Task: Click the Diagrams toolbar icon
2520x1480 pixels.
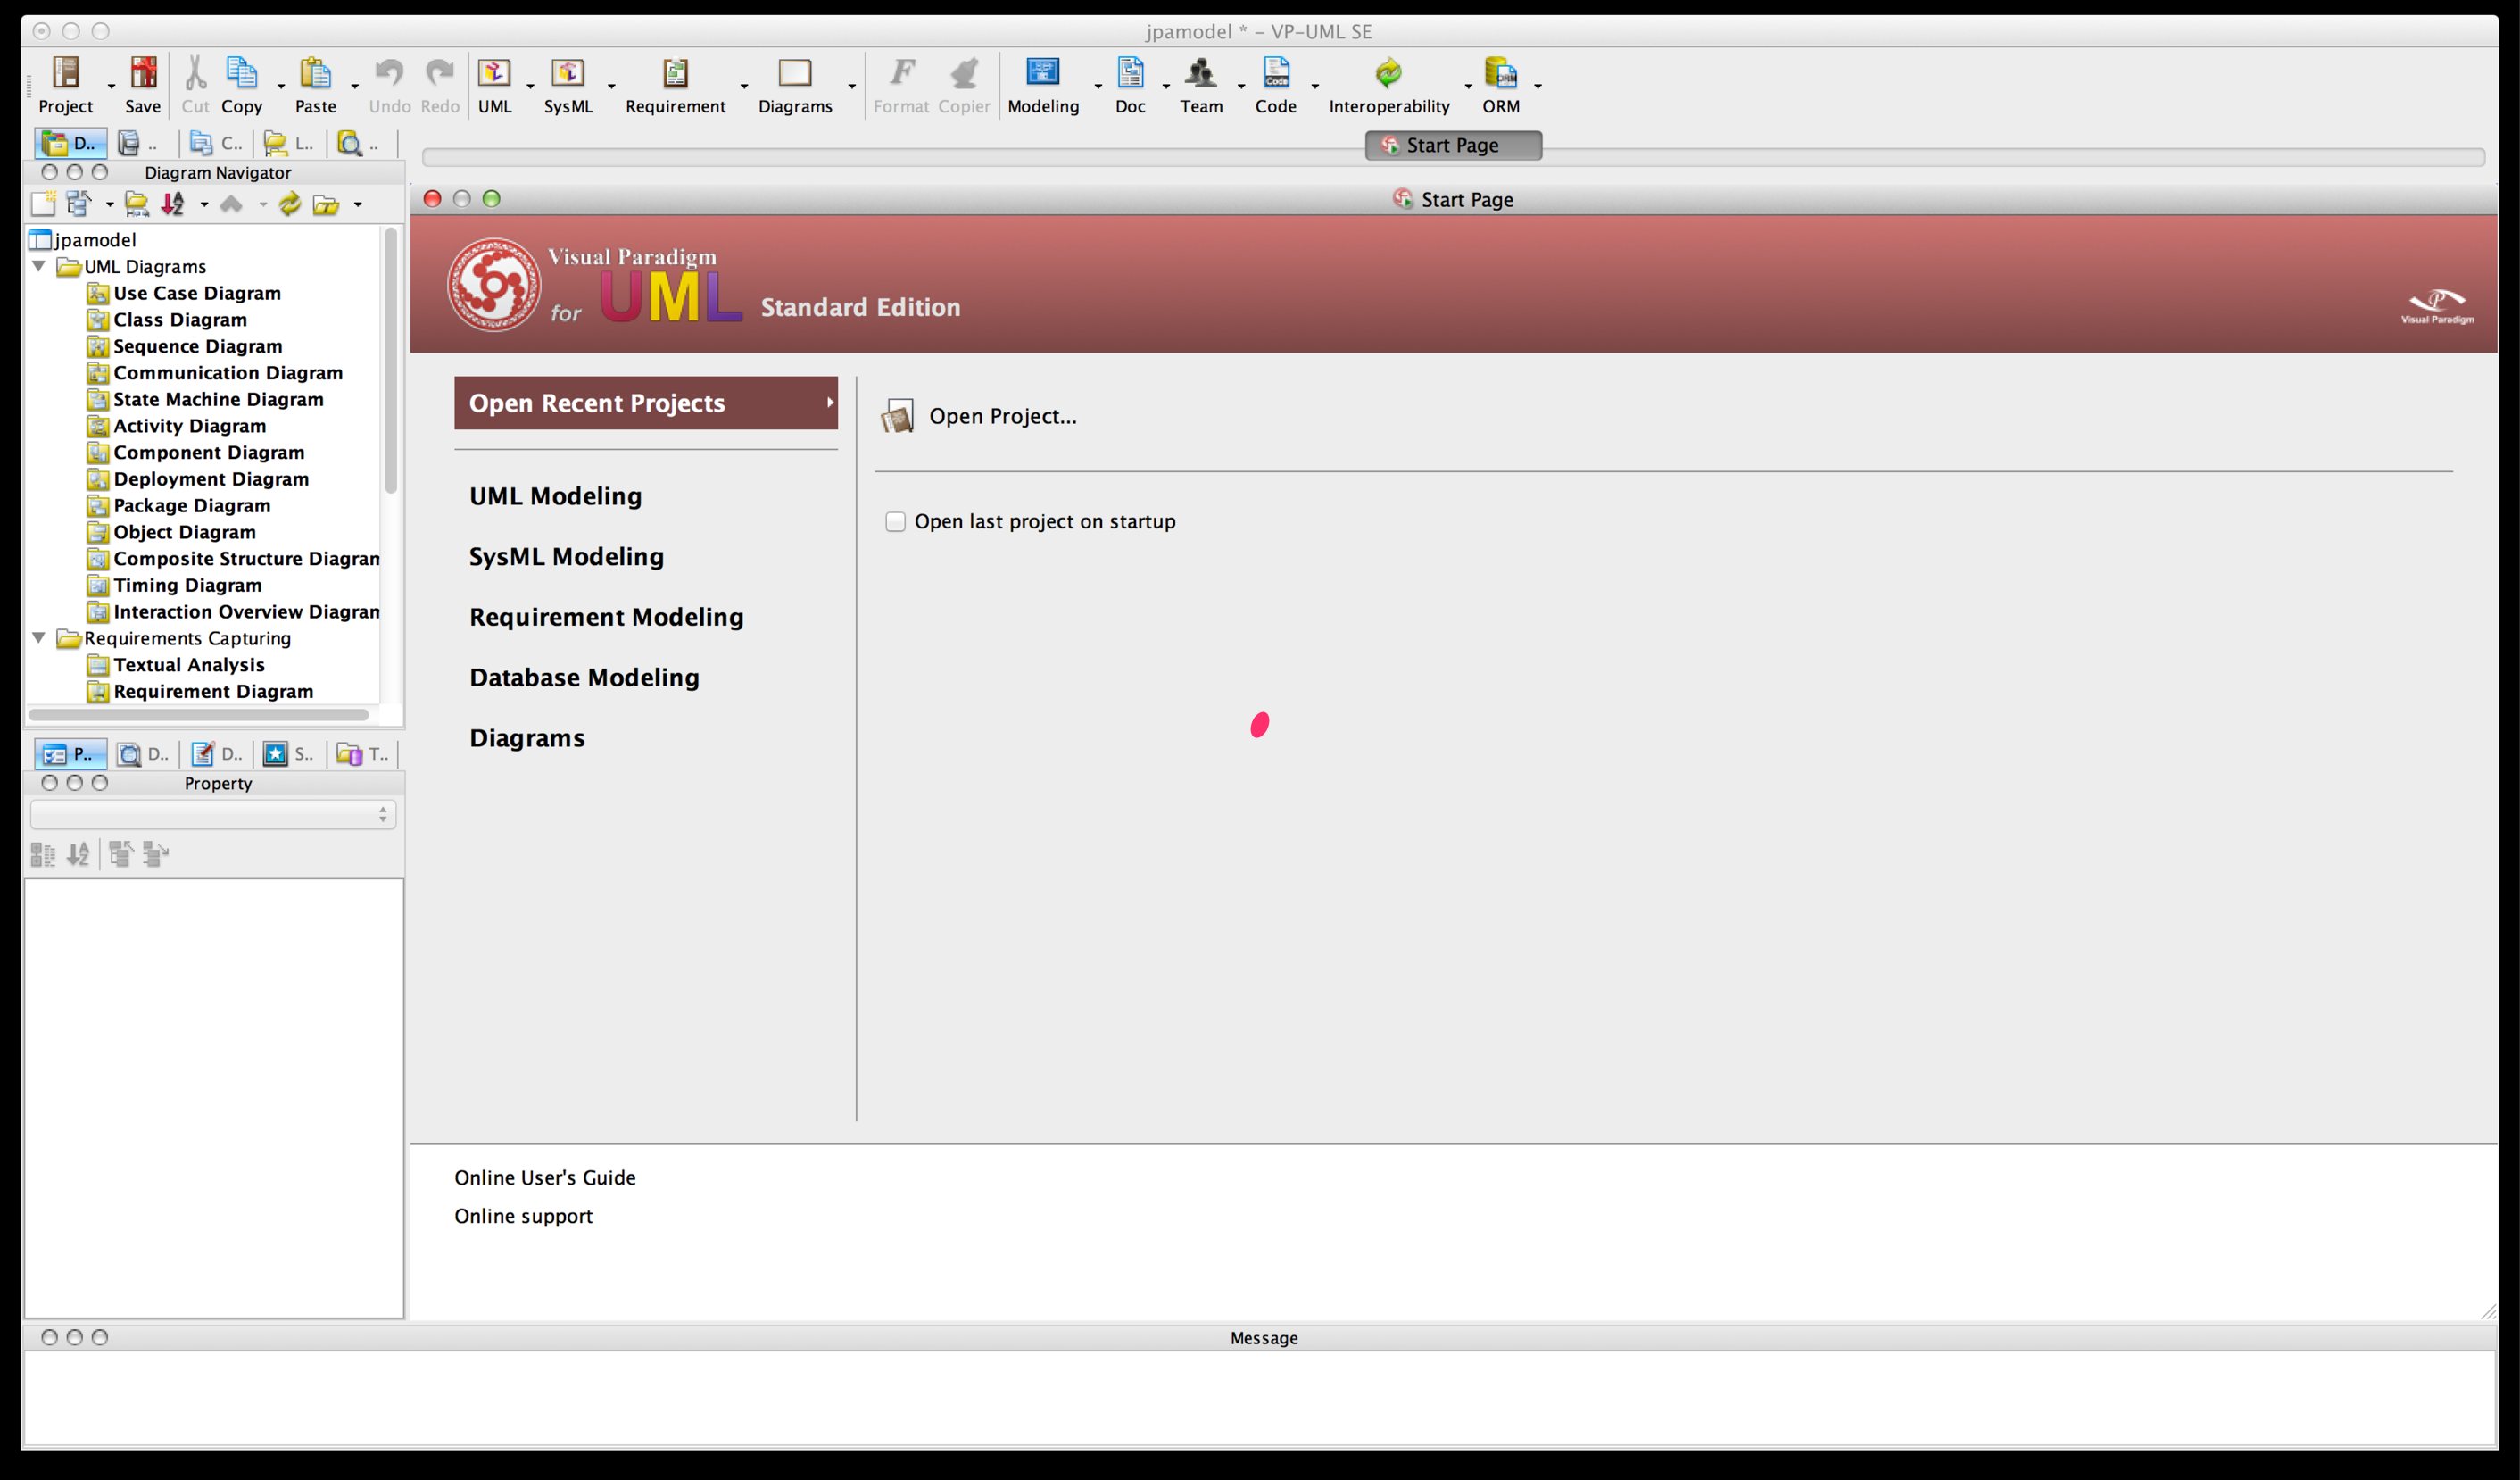Action: click(795, 72)
